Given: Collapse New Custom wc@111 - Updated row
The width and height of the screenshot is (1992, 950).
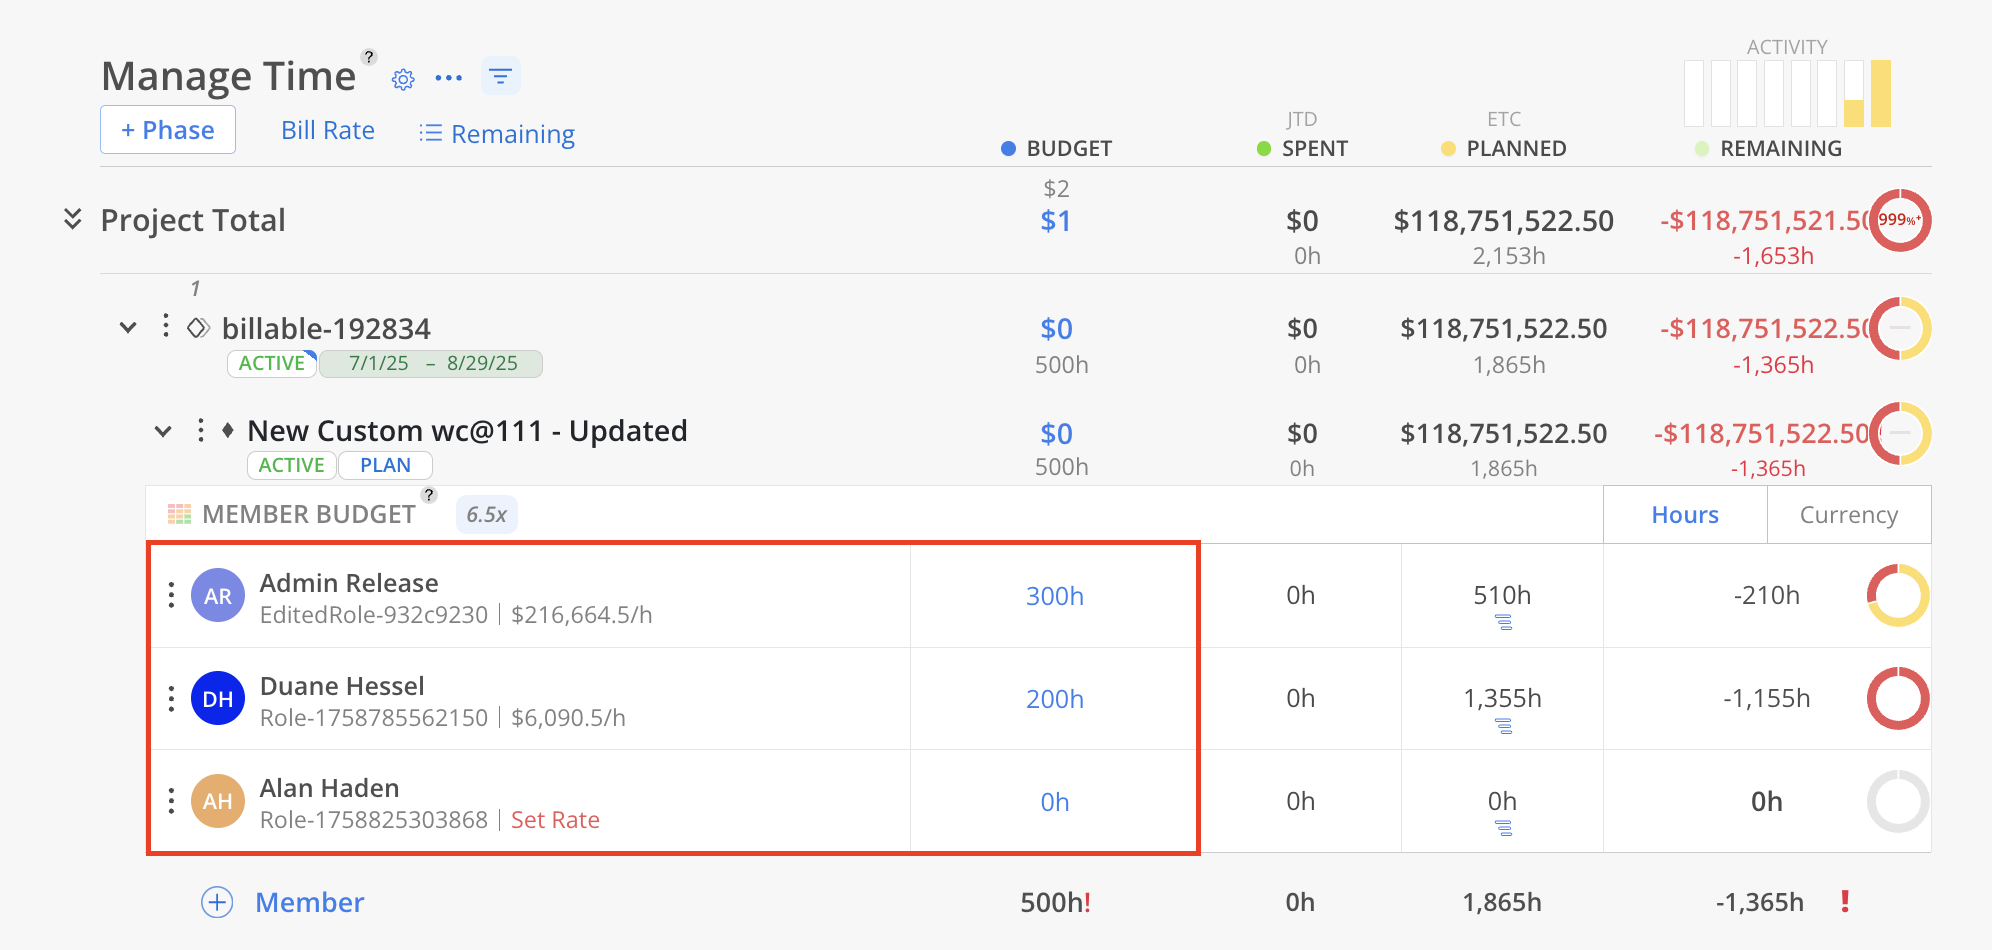Looking at the screenshot, I should coord(163,432).
